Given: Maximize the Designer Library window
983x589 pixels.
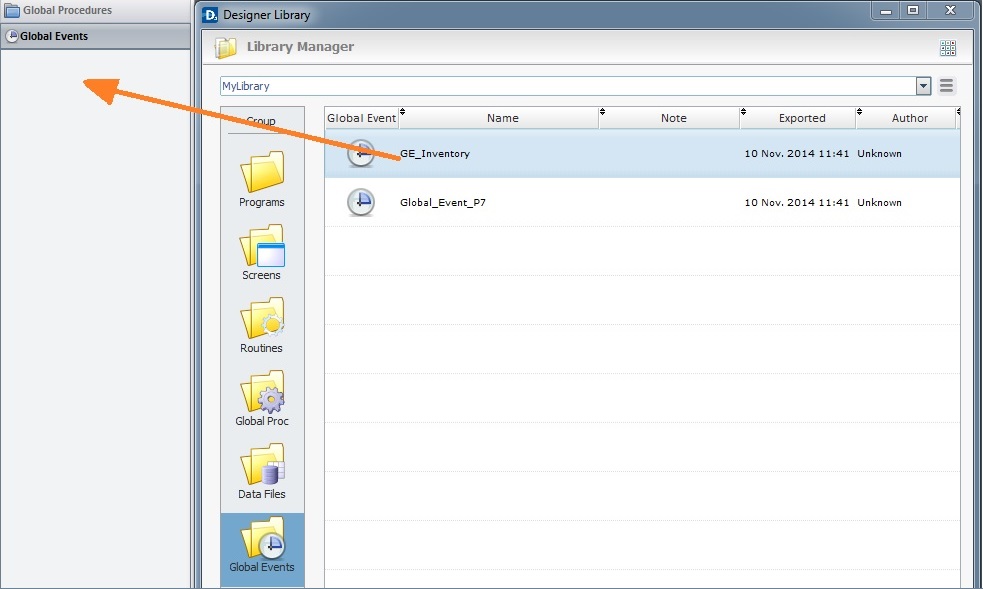Looking at the screenshot, I should coord(913,11).
